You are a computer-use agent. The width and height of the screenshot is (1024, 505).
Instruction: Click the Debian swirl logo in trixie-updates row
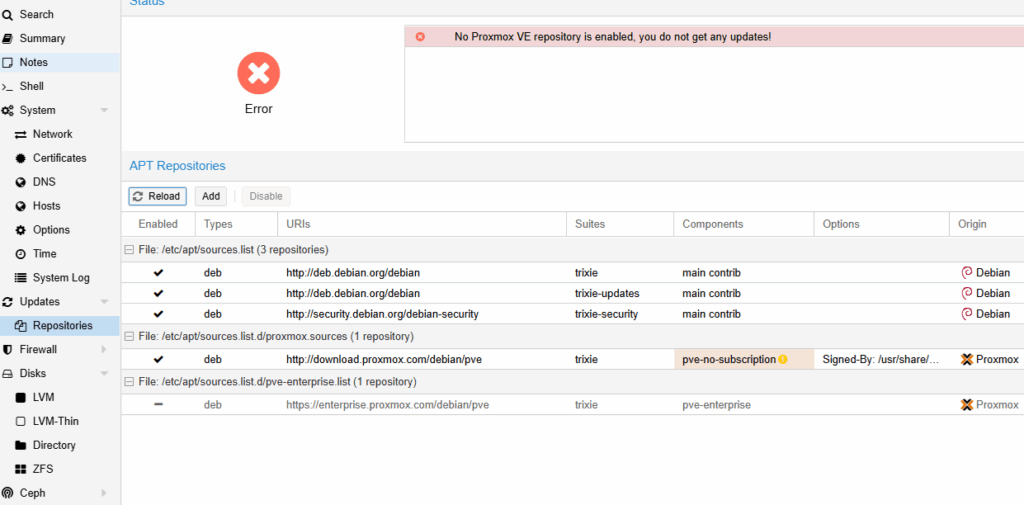click(967, 293)
